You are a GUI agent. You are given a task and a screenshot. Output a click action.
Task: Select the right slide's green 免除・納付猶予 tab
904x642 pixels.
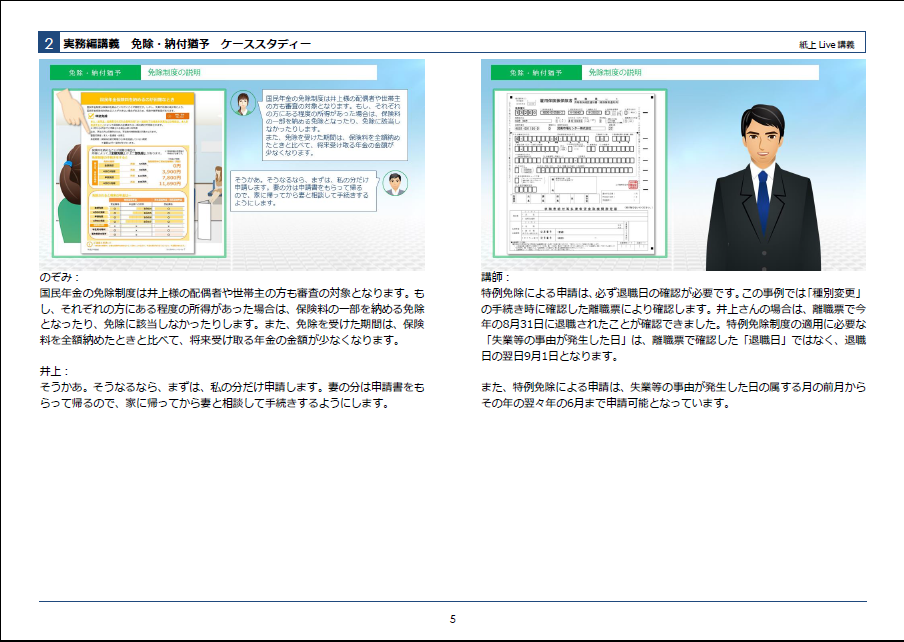tap(530, 73)
